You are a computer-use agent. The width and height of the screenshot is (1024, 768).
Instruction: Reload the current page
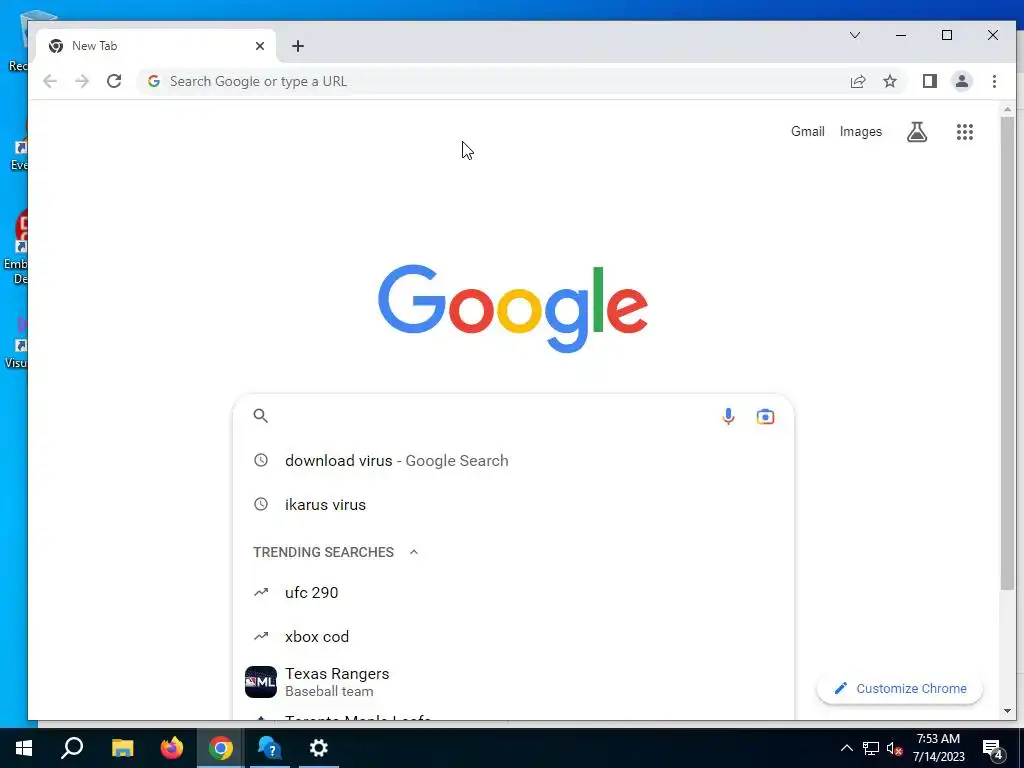114,82
